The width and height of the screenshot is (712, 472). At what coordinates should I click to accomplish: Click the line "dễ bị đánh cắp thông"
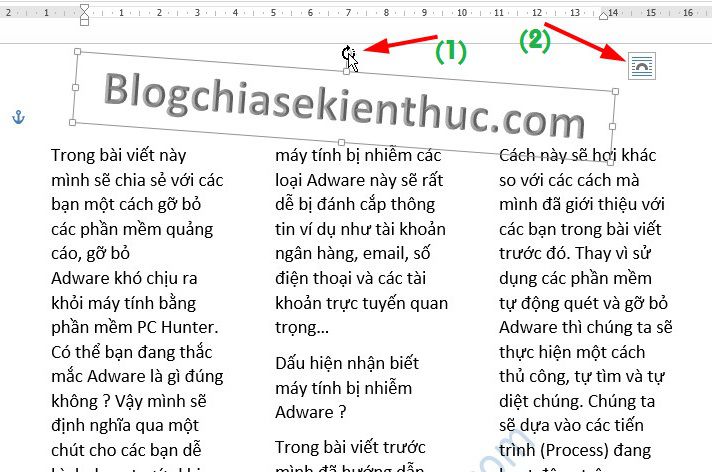[355, 204]
